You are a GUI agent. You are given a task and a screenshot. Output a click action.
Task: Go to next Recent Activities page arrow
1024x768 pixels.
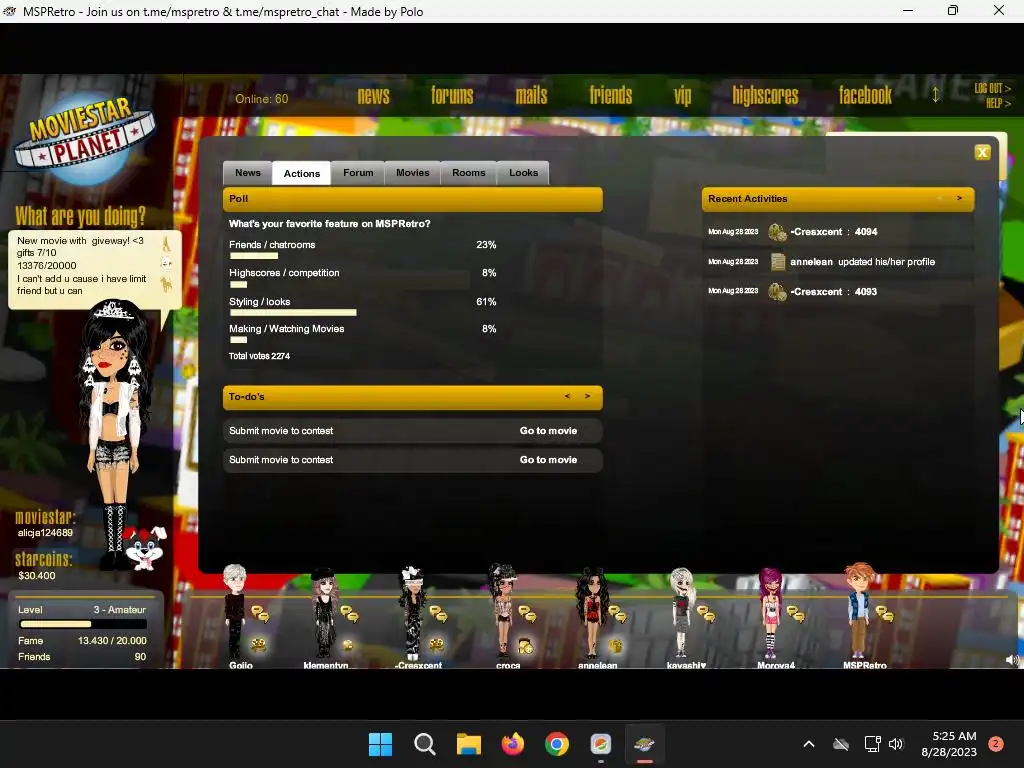pyautogui.click(x=959, y=198)
